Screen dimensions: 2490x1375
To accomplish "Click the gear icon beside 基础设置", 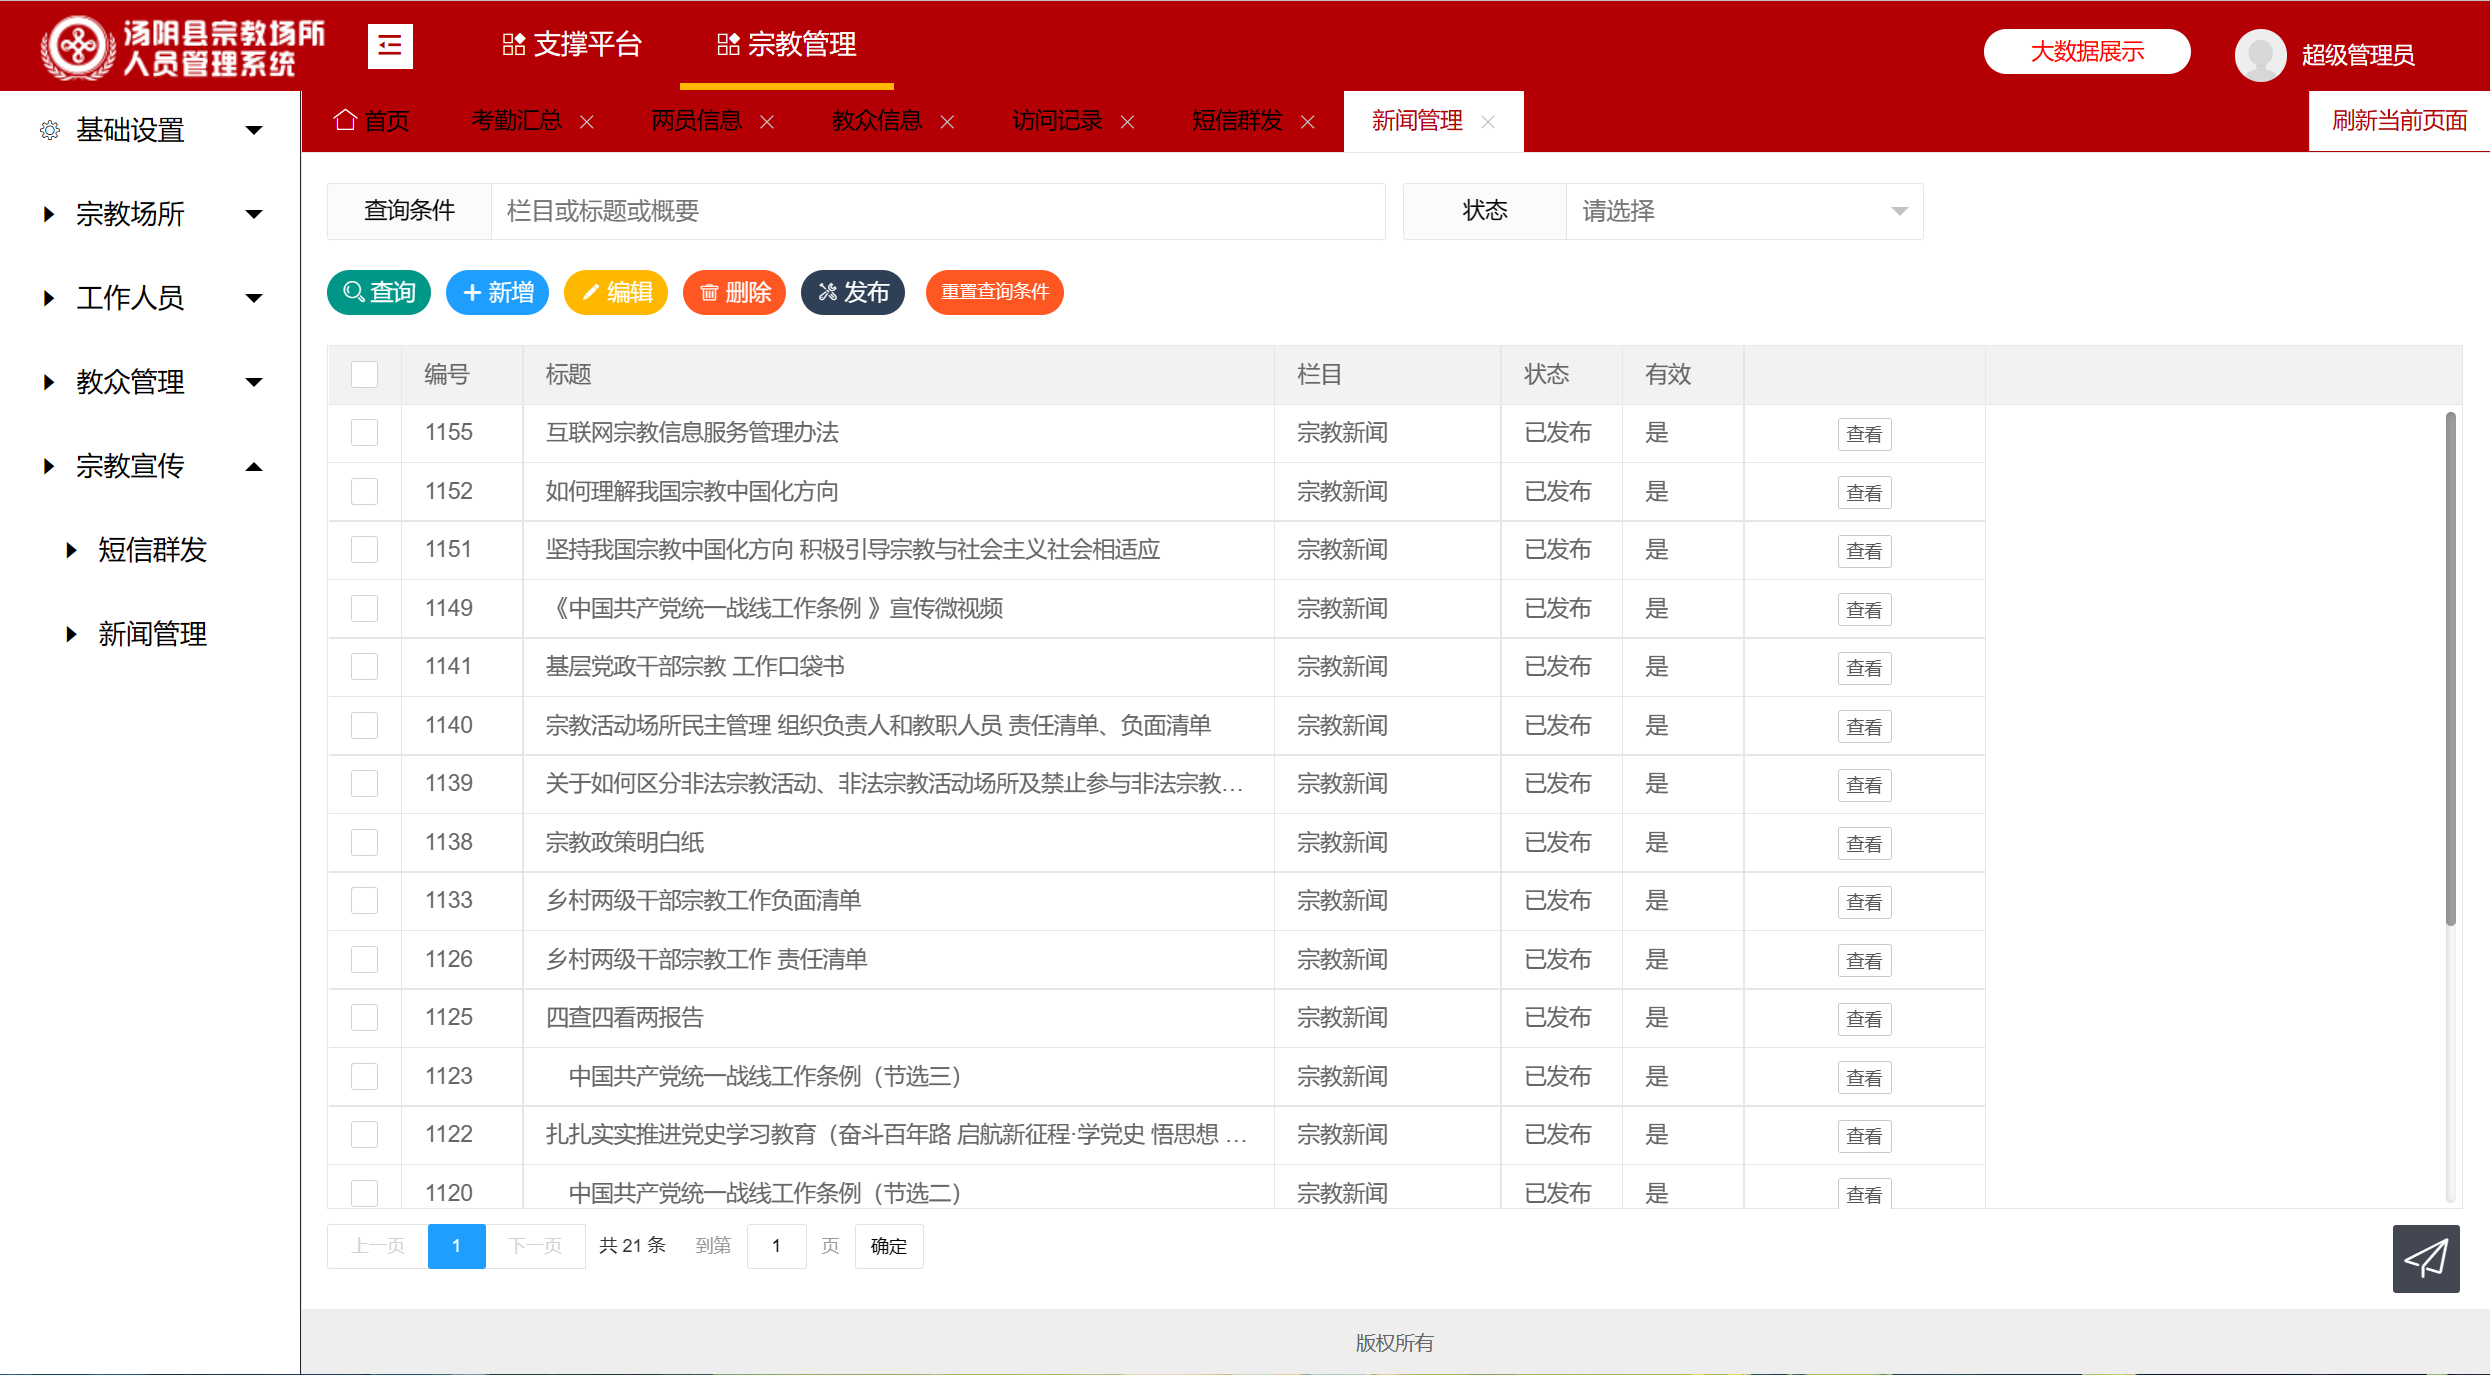I will [x=49, y=130].
